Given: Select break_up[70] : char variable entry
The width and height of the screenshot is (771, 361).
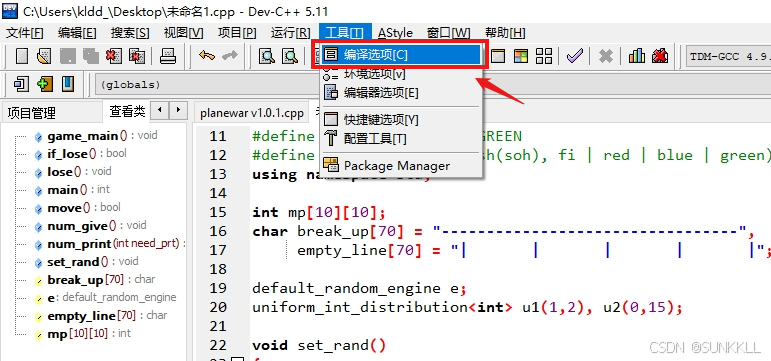Looking at the screenshot, I should pos(95,280).
